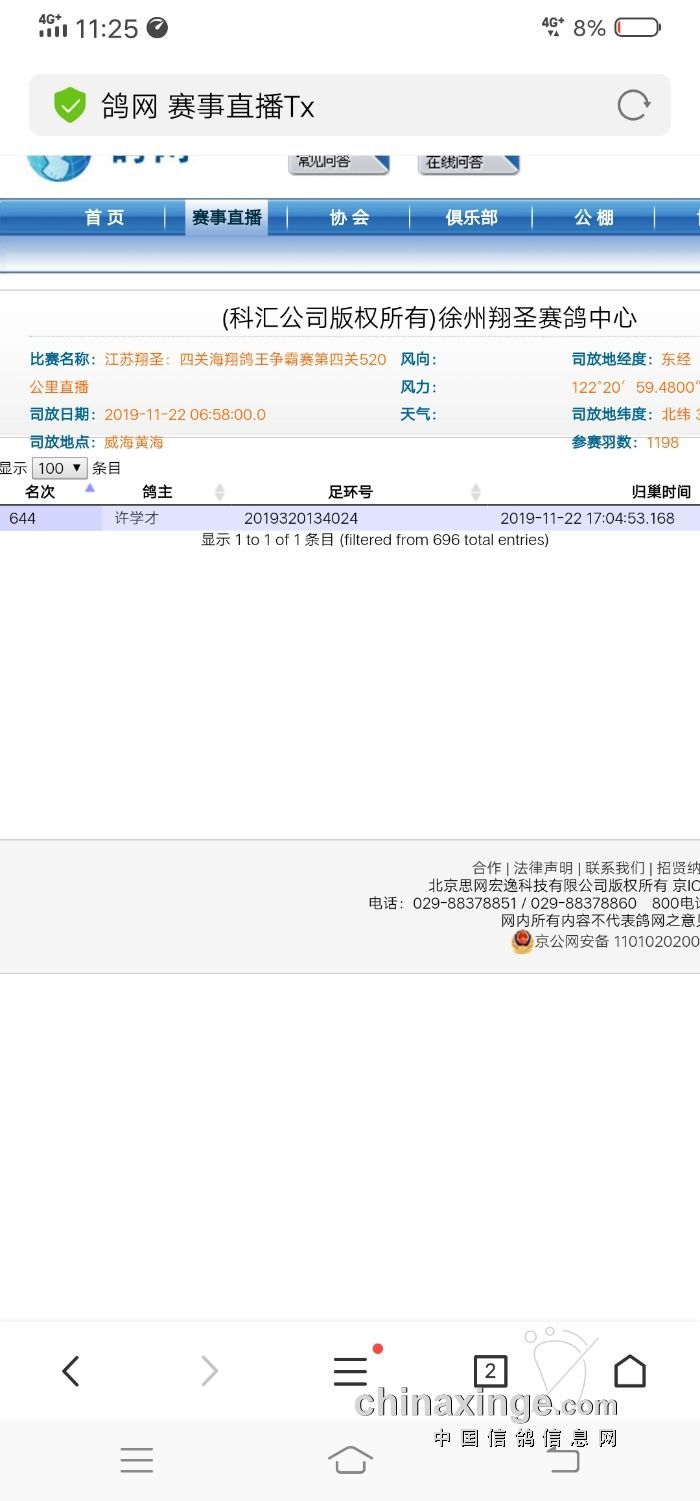Open the 首页 navigation tab
Image resolution: width=700 pixels, height=1501 pixels.
click(x=104, y=218)
